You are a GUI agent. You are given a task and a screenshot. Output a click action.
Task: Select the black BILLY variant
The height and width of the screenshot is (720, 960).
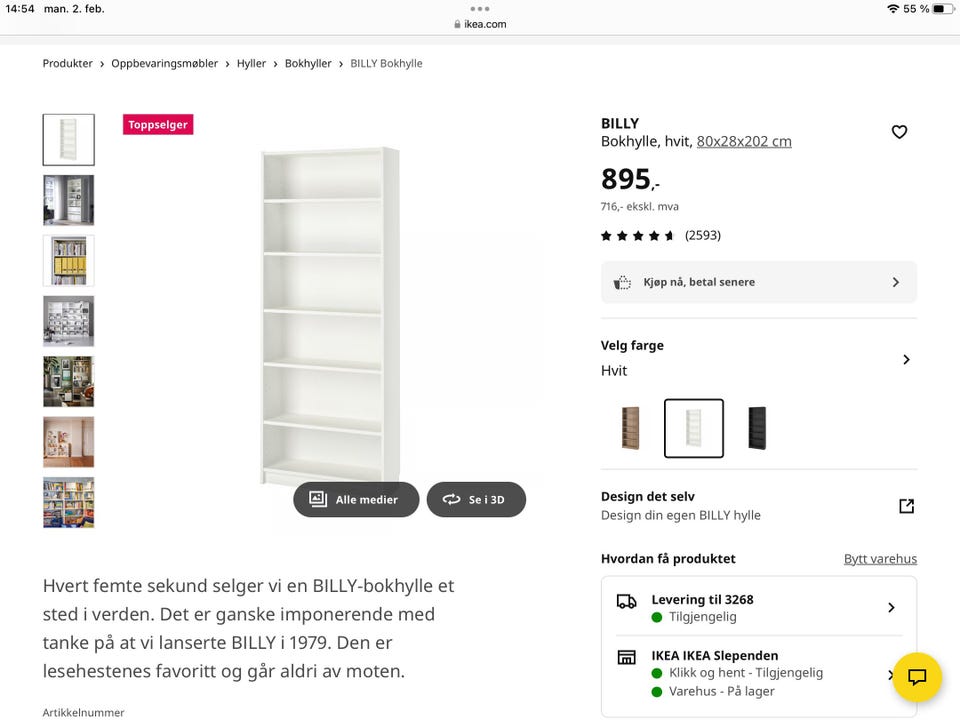point(758,428)
